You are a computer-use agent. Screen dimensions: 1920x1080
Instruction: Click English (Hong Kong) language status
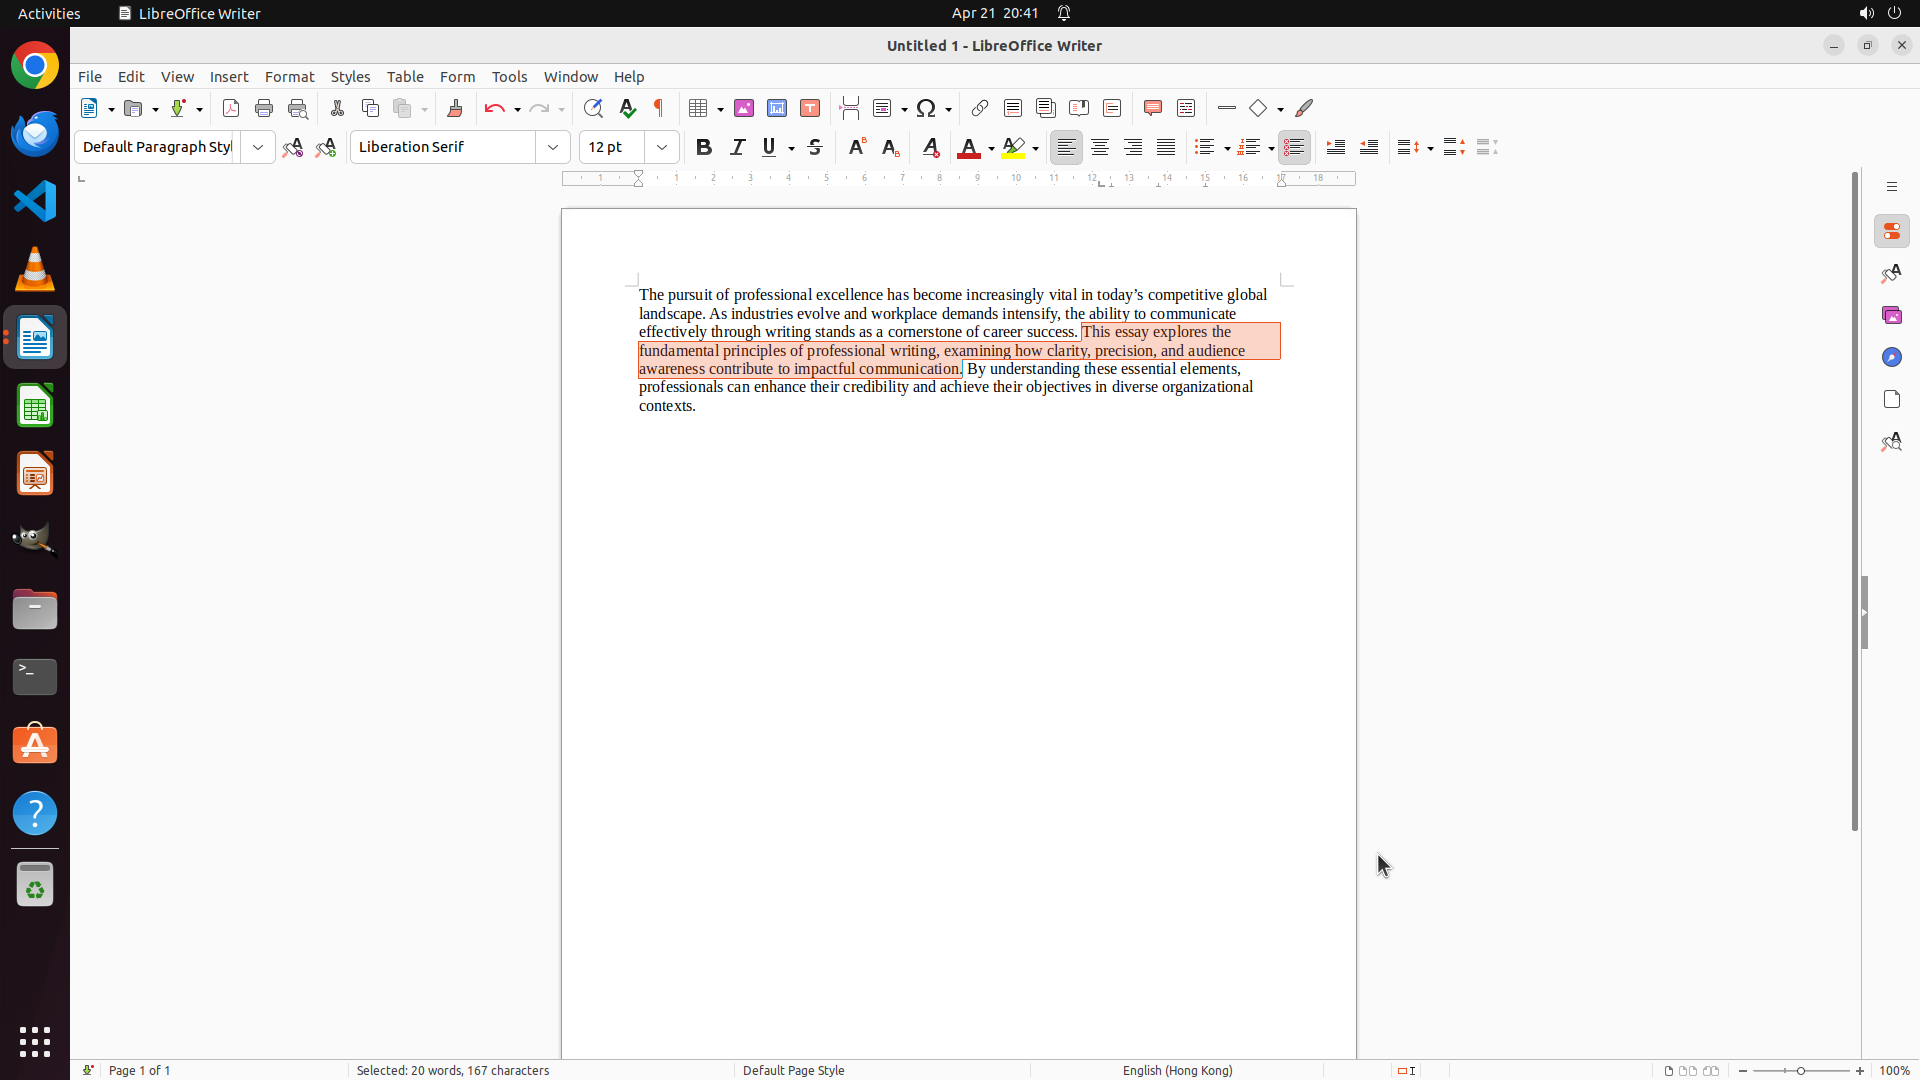click(x=1177, y=1070)
